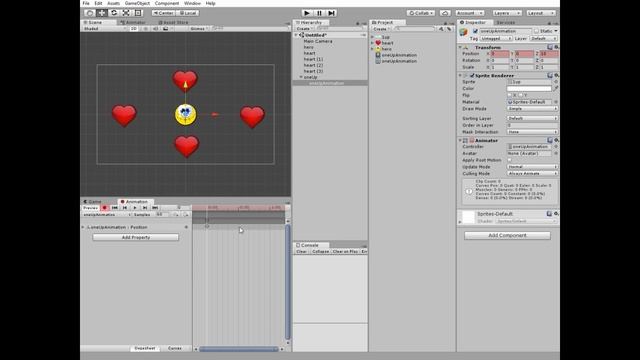Select the Hand tool in toolbar

[89, 13]
